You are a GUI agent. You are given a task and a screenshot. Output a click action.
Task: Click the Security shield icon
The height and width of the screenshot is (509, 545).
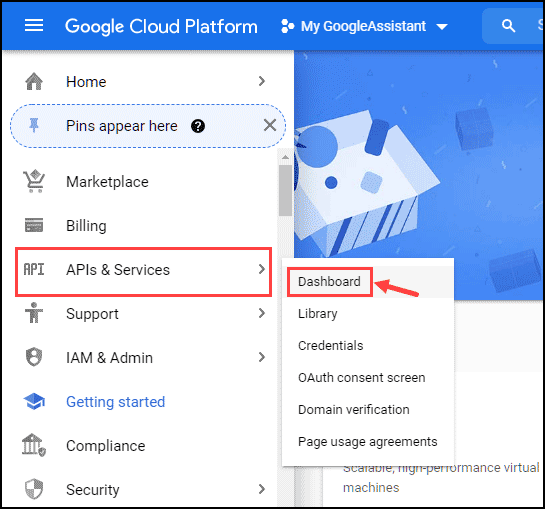[x=34, y=489]
